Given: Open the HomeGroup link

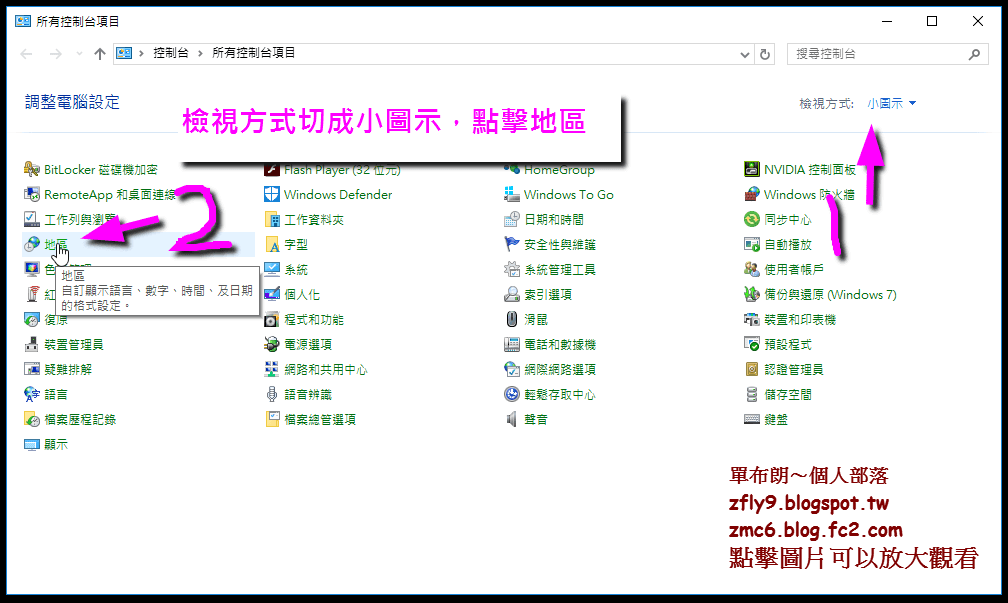Looking at the screenshot, I should [559, 170].
